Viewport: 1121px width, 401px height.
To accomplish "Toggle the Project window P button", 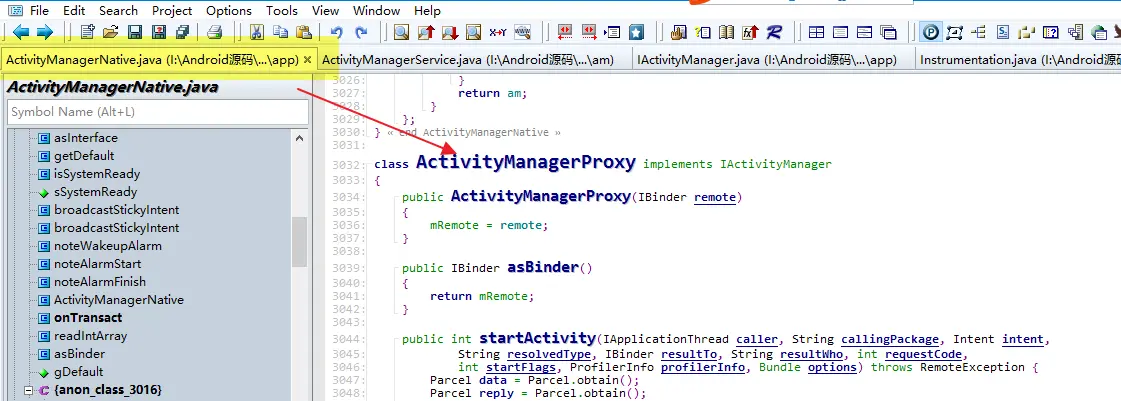I will coord(930,31).
